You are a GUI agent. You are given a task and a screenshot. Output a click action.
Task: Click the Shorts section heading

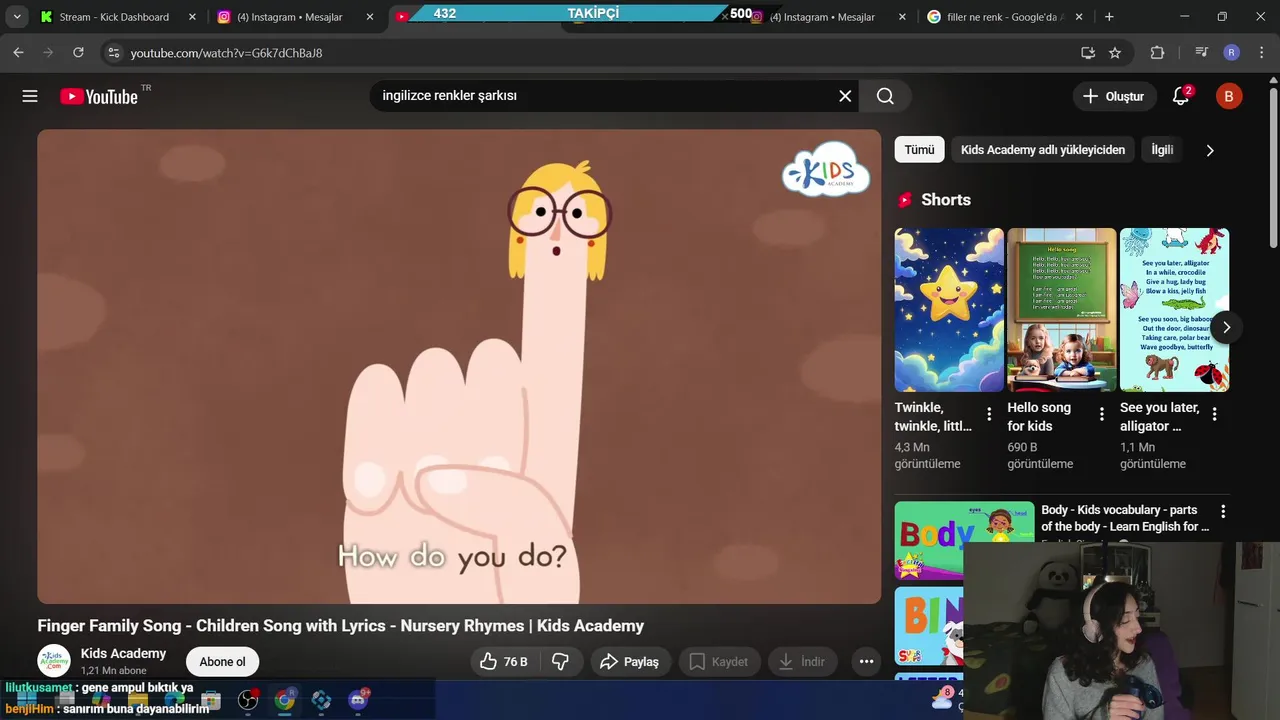(946, 200)
